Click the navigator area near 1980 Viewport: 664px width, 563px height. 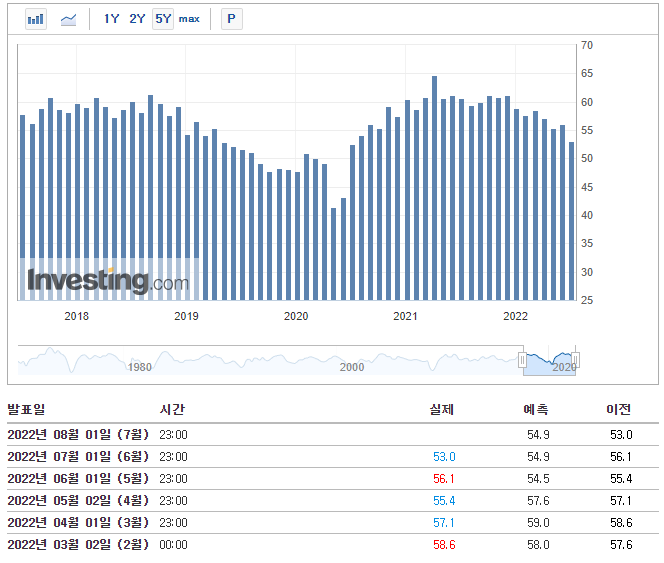click(x=140, y=367)
